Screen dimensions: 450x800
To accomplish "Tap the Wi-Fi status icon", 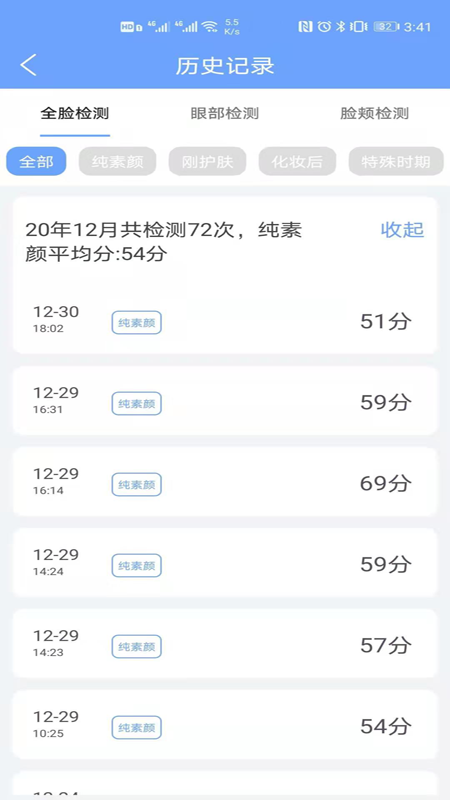I will click(x=209, y=27).
